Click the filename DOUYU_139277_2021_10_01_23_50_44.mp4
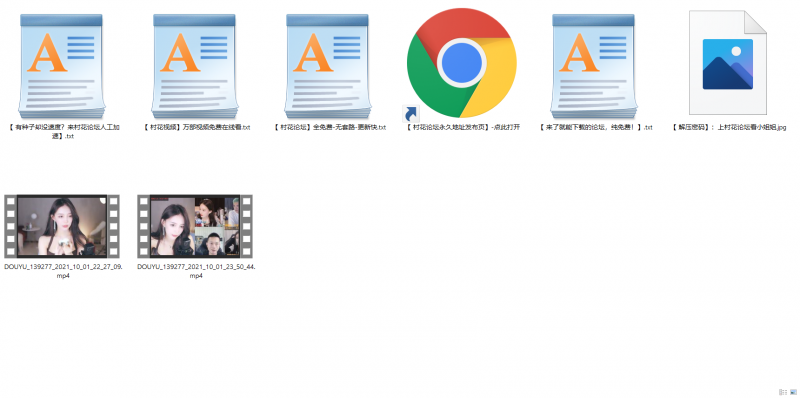The image size is (800, 398). tap(196, 271)
